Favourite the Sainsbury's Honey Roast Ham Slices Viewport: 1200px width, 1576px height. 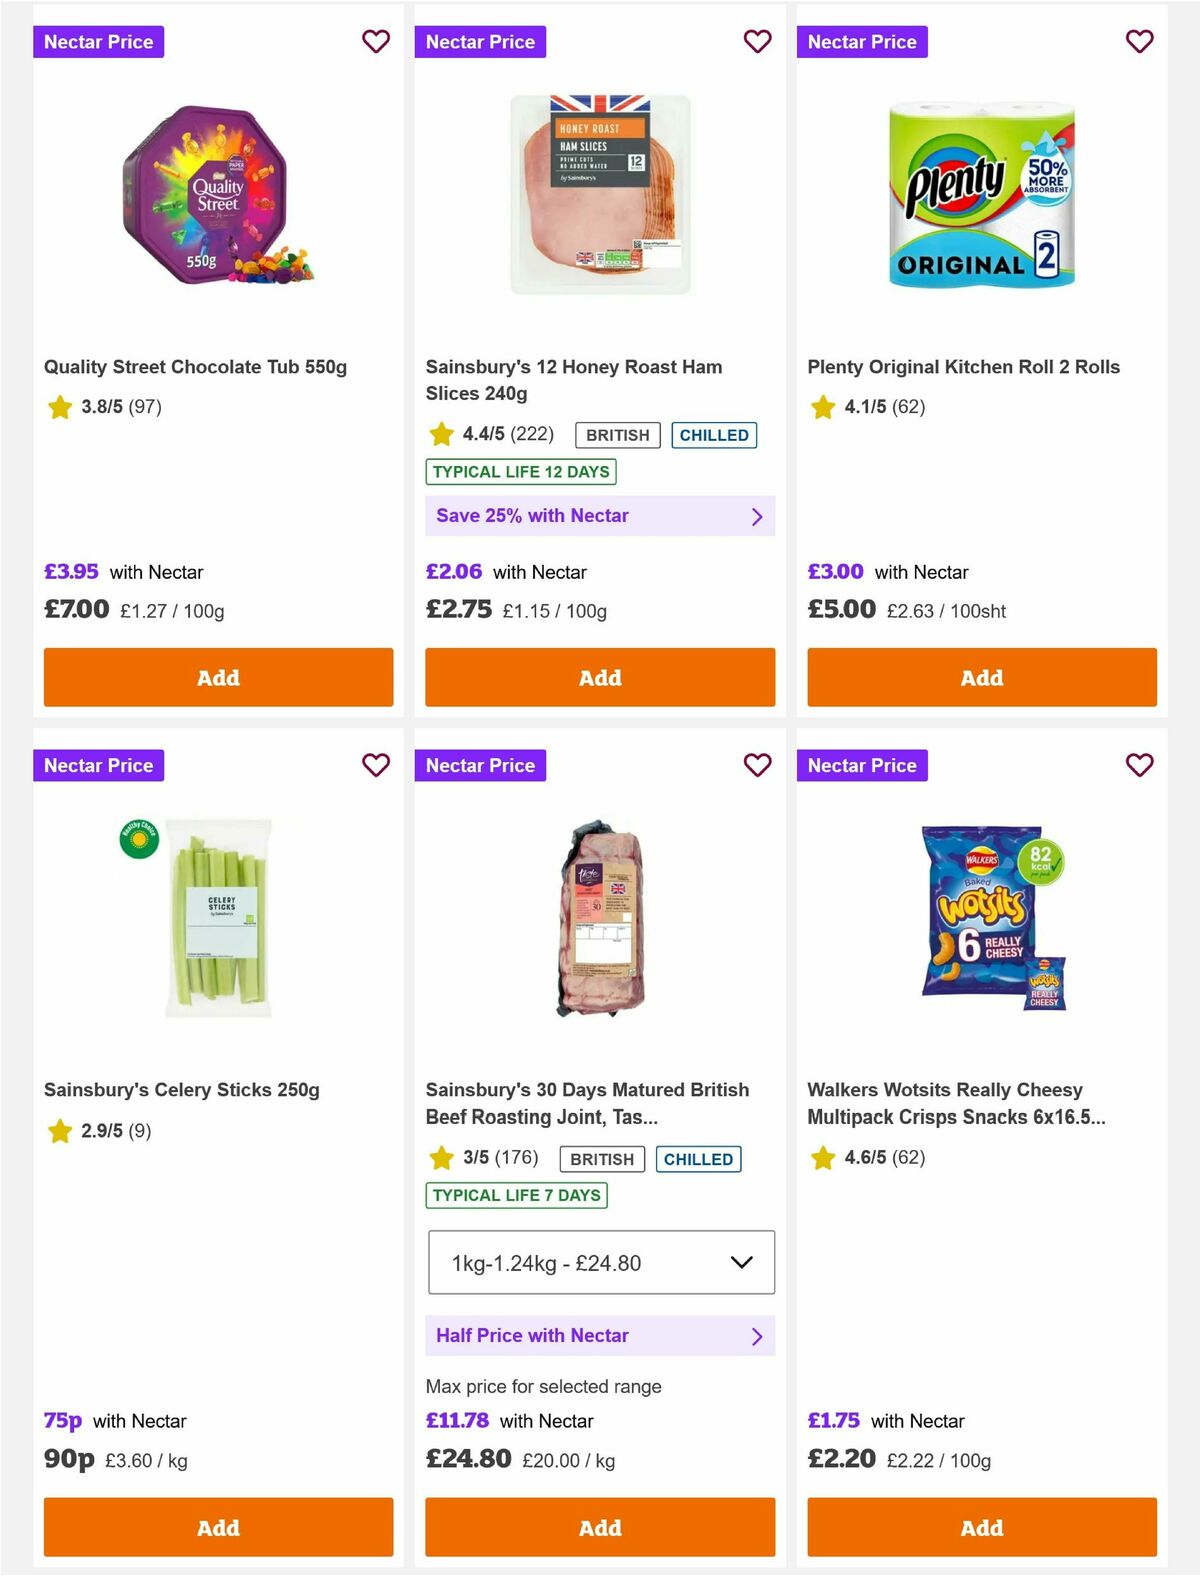point(758,42)
